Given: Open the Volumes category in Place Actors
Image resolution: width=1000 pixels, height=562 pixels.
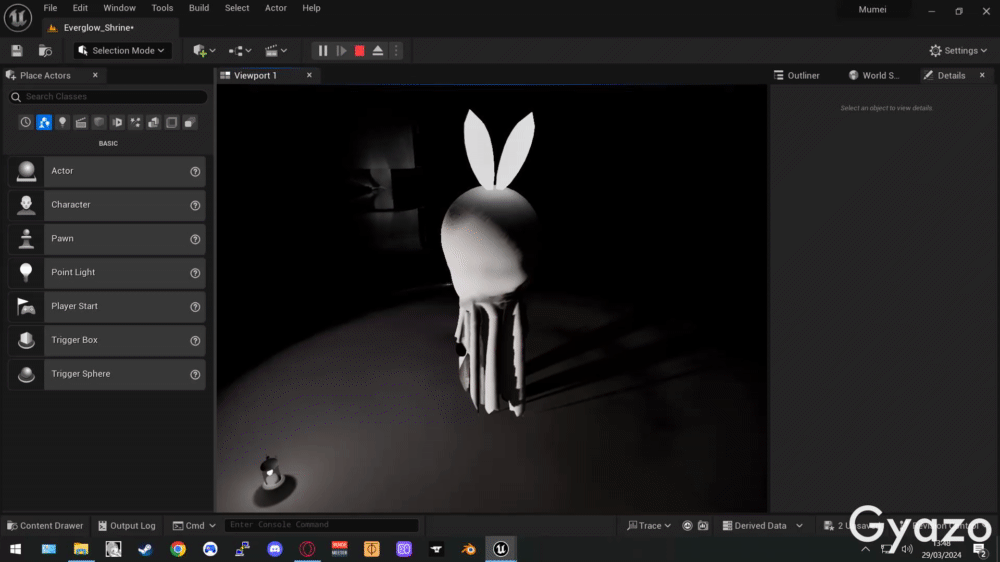Looking at the screenshot, I should [x=172, y=122].
